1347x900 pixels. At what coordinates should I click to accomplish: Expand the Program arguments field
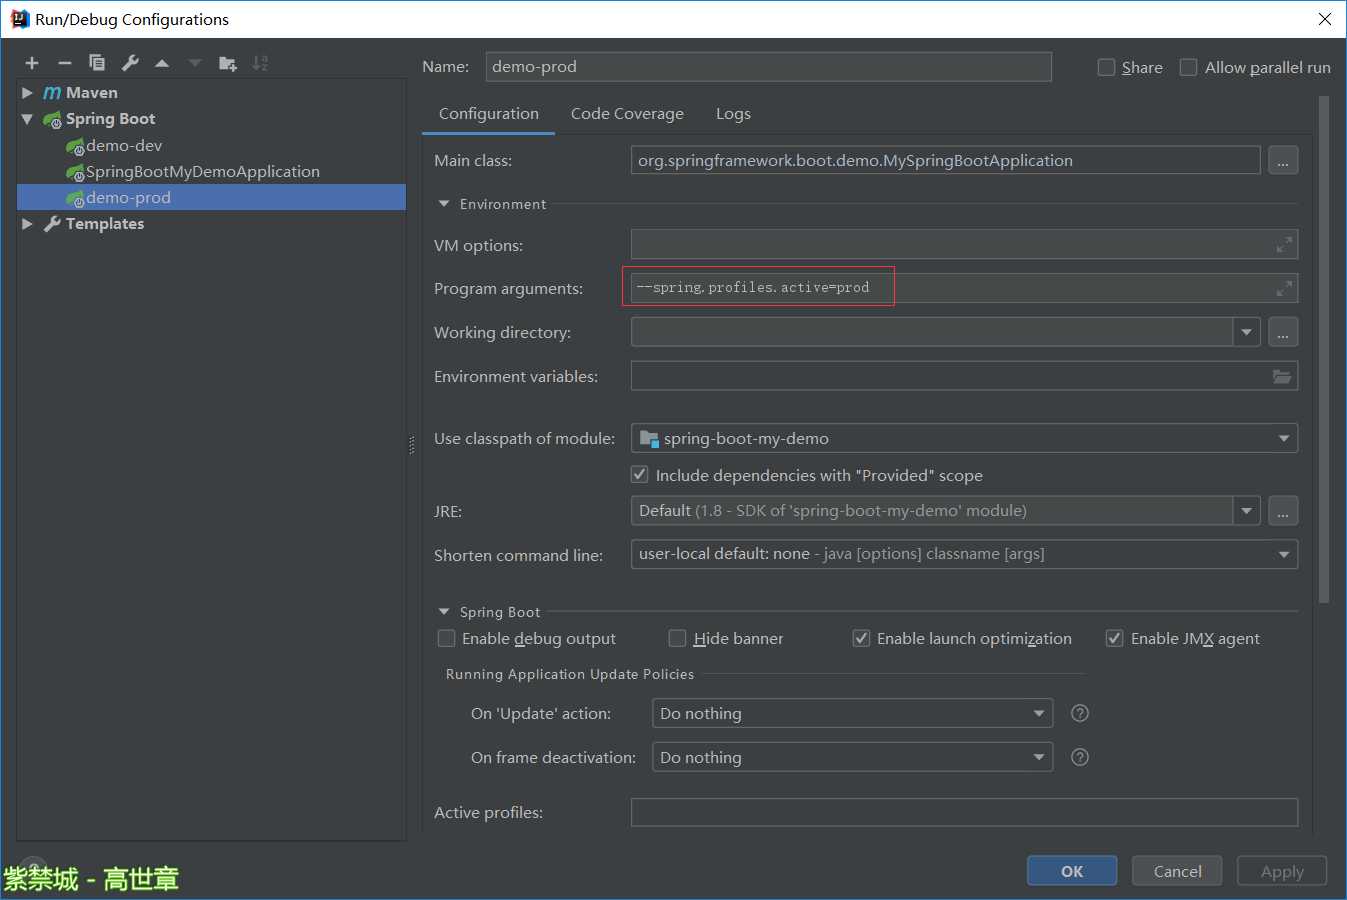point(1284,289)
